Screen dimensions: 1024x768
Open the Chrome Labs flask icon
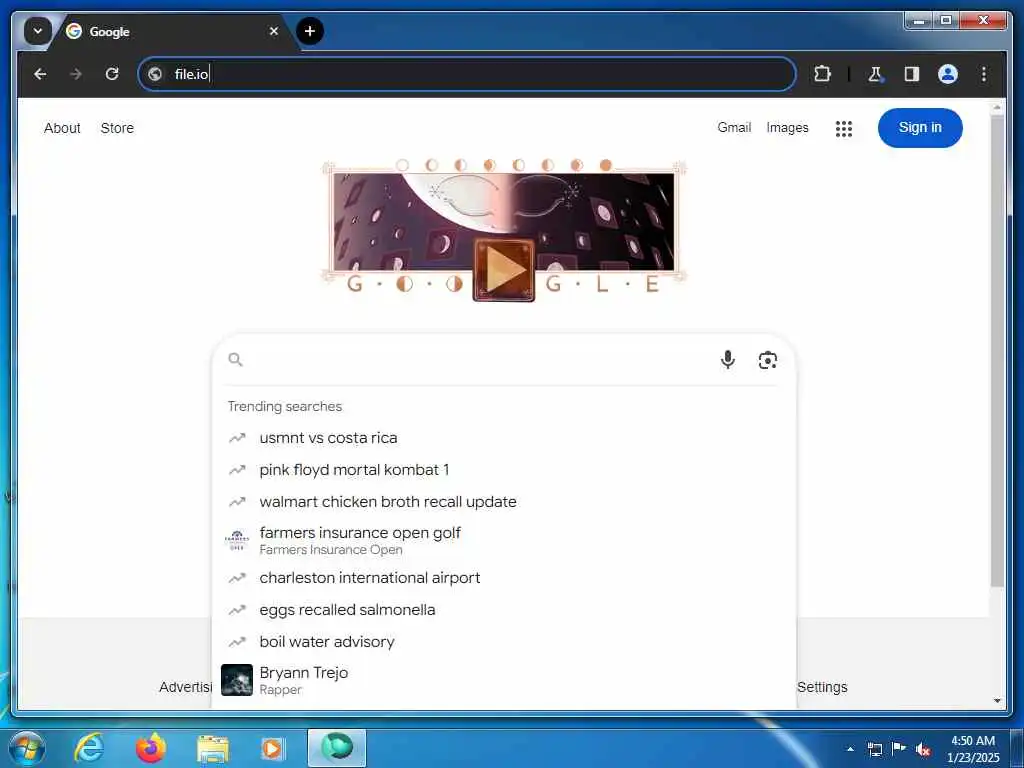point(875,74)
